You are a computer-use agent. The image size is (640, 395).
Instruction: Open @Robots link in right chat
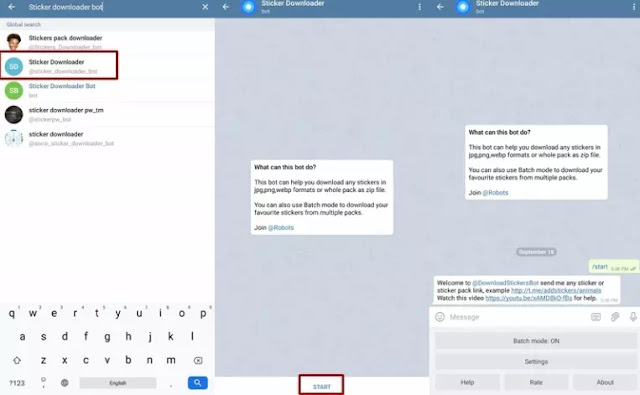pos(496,193)
